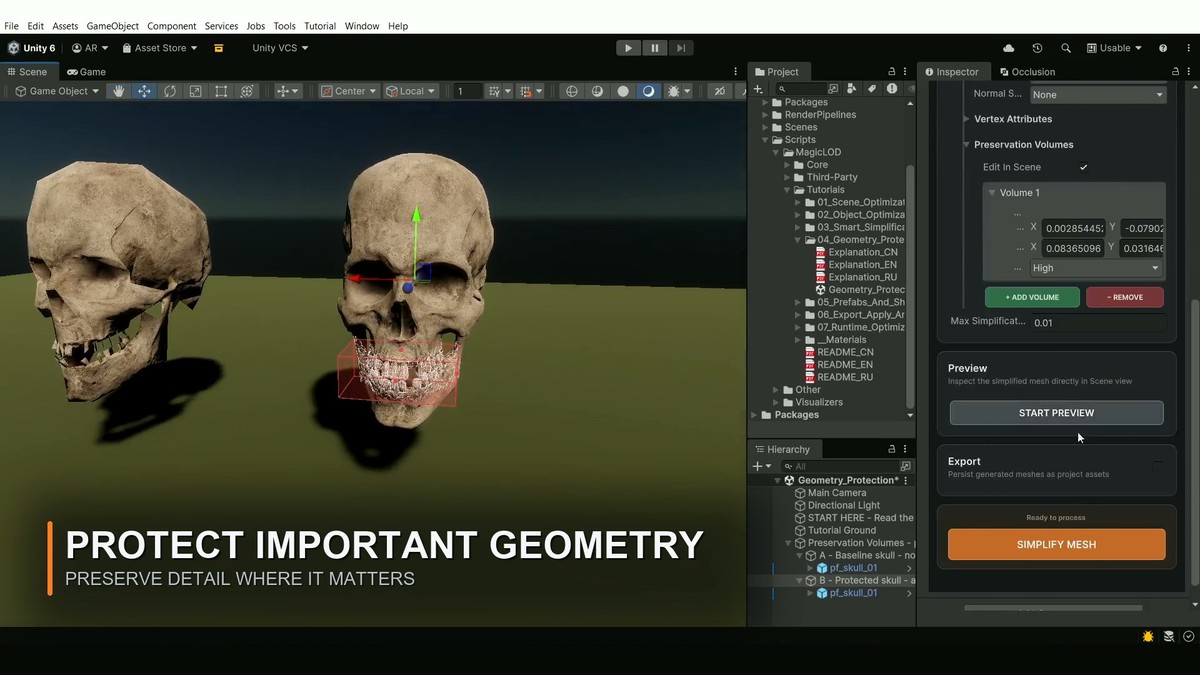Open Hierarchy panel kebab menu
This screenshot has height=675, width=1200.
[x=905, y=449]
